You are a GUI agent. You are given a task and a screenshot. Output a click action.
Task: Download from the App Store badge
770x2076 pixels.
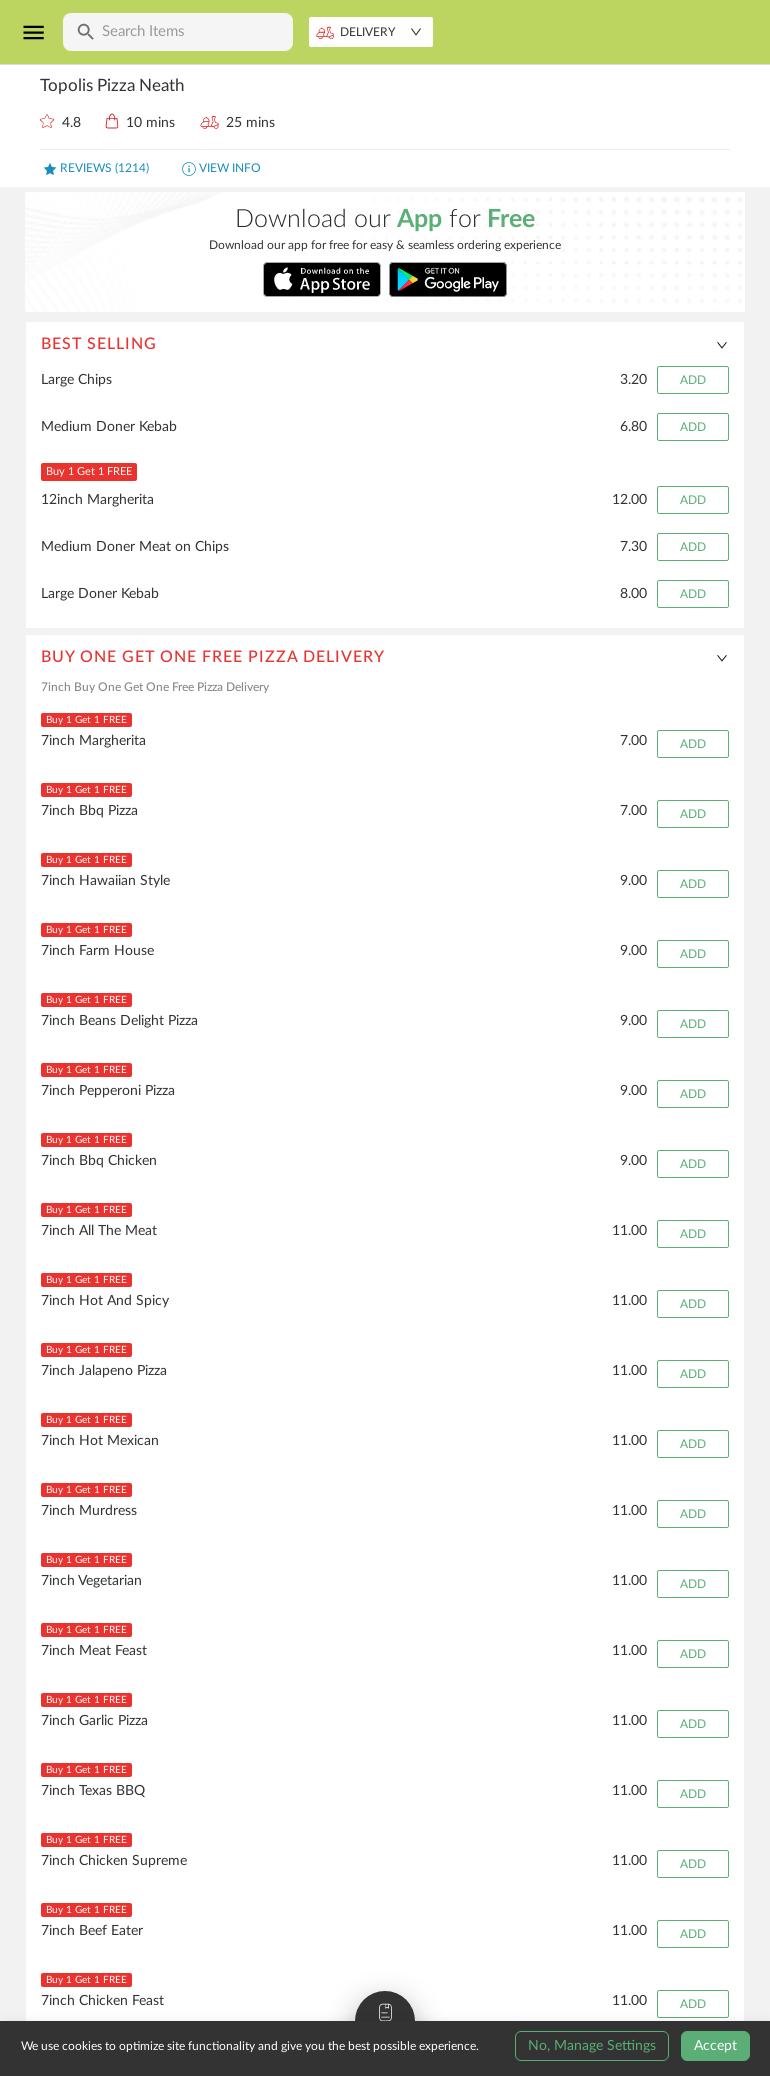coord(322,280)
